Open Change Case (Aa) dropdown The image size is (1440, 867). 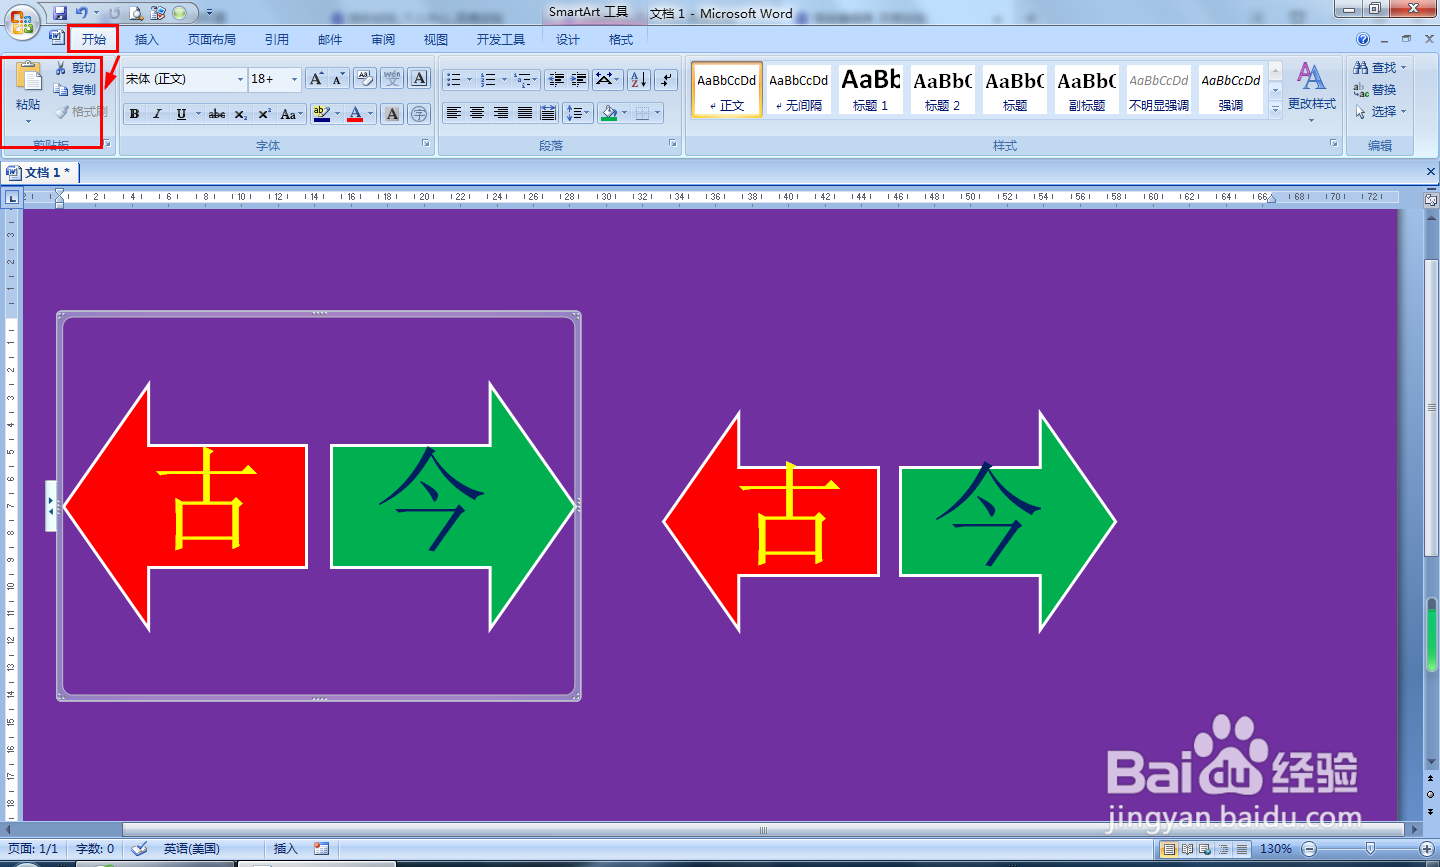(x=291, y=114)
